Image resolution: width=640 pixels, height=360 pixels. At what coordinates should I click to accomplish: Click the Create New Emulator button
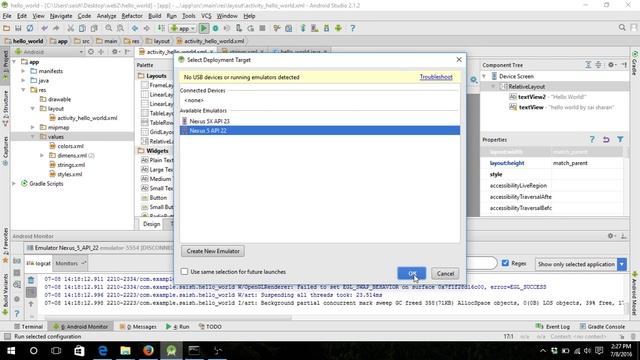coord(213,251)
